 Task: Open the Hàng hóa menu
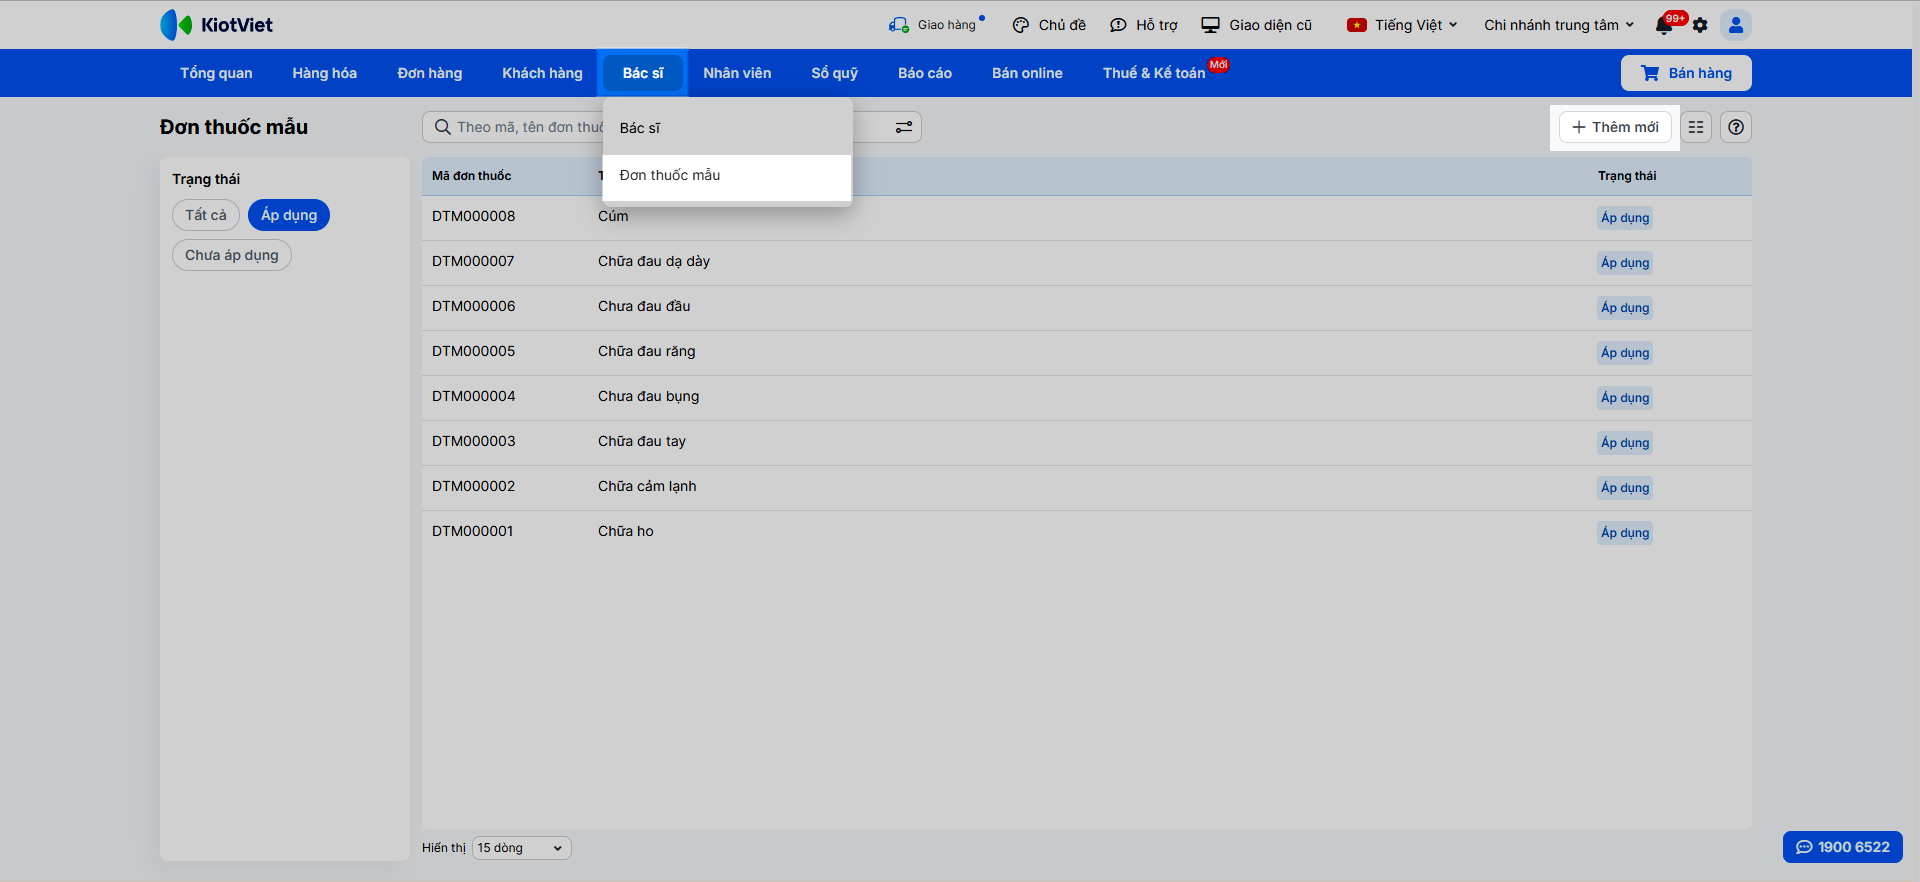tap(325, 73)
